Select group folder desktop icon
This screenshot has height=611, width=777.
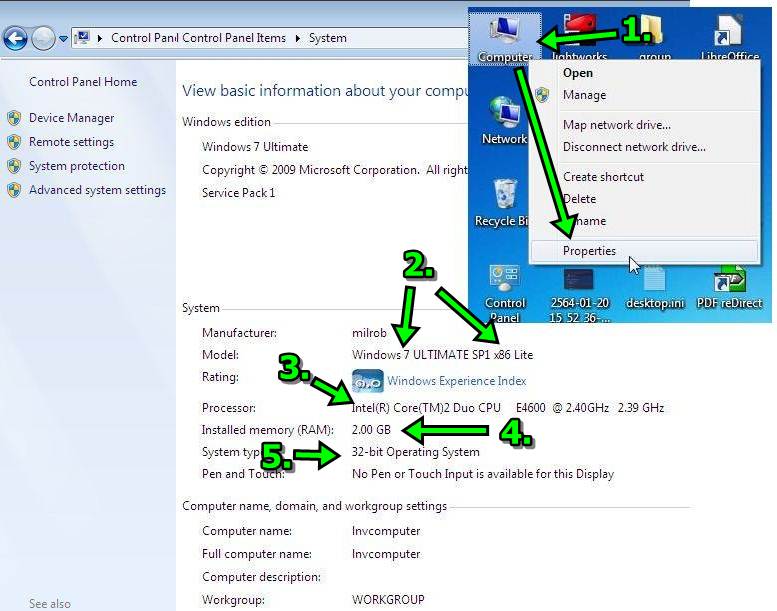coord(655,39)
